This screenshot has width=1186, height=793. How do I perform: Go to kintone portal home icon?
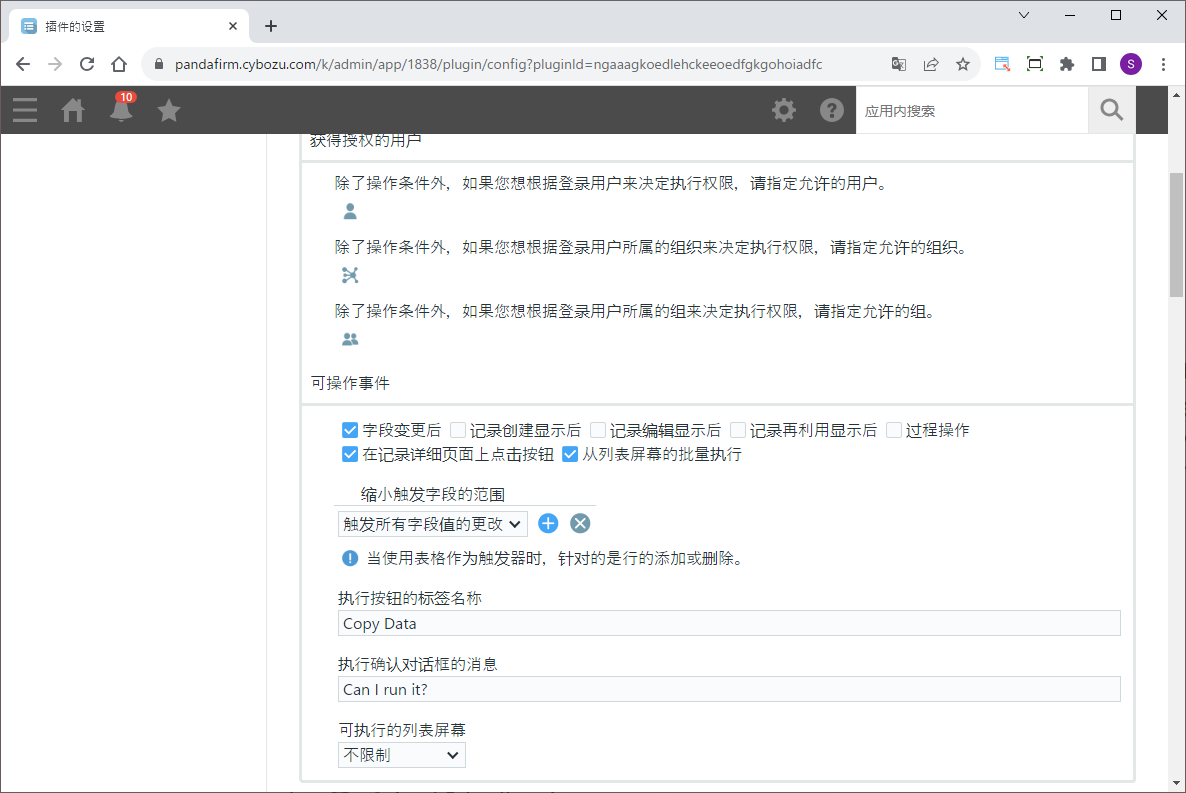[73, 110]
